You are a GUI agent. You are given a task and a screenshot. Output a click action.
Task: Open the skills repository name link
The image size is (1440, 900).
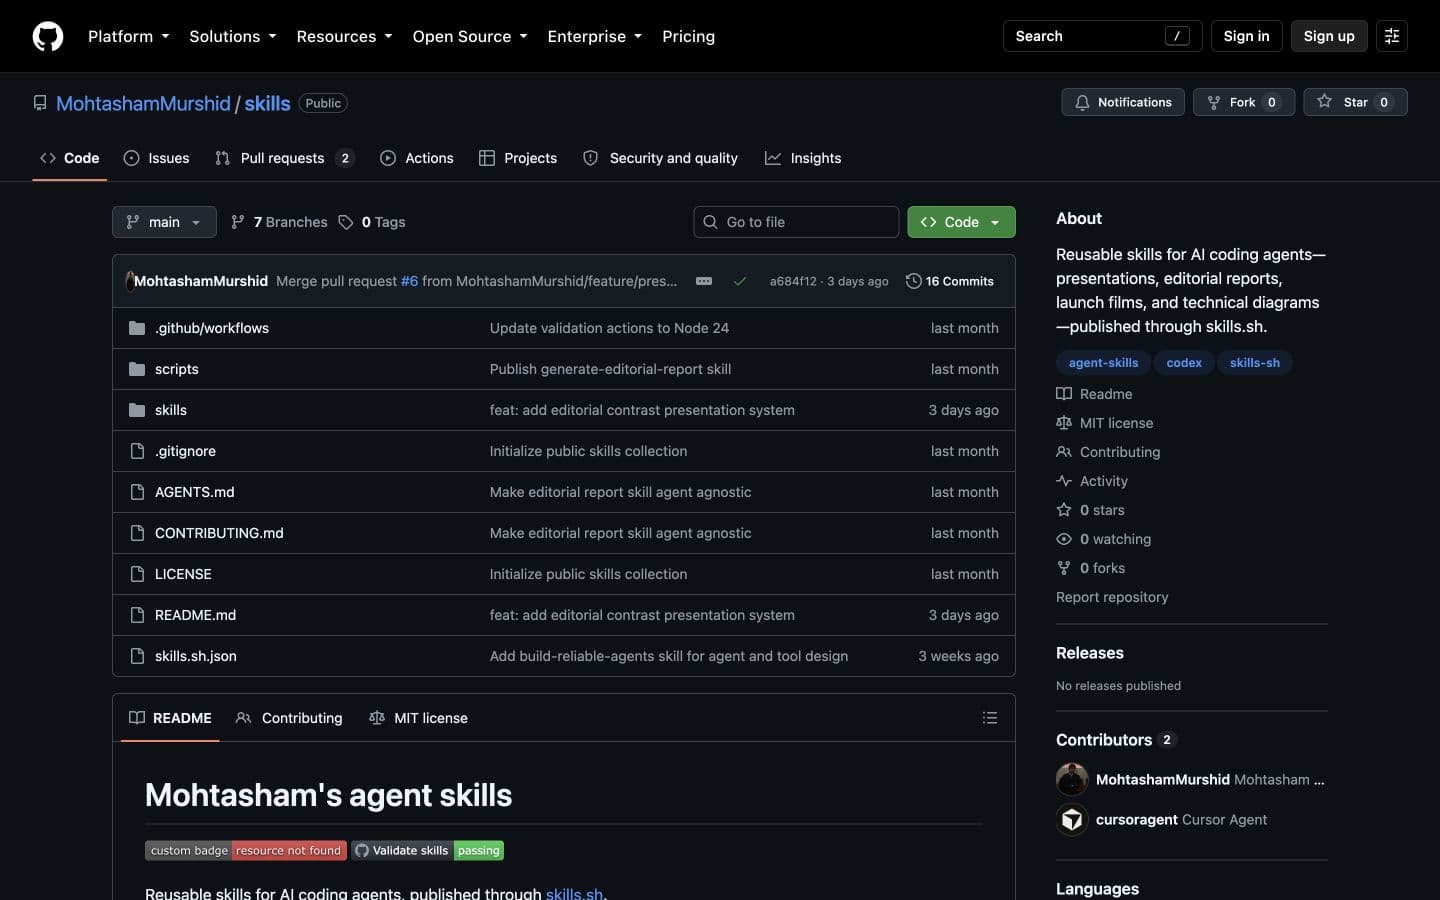coord(267,103)
